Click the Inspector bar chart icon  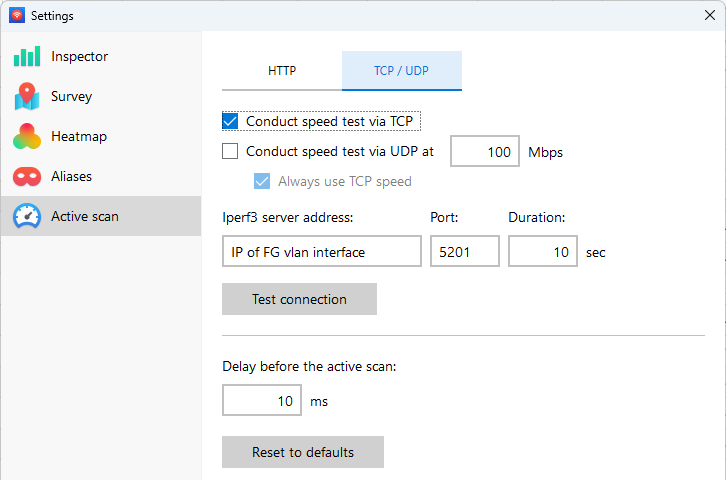click(x=27, y=56)
